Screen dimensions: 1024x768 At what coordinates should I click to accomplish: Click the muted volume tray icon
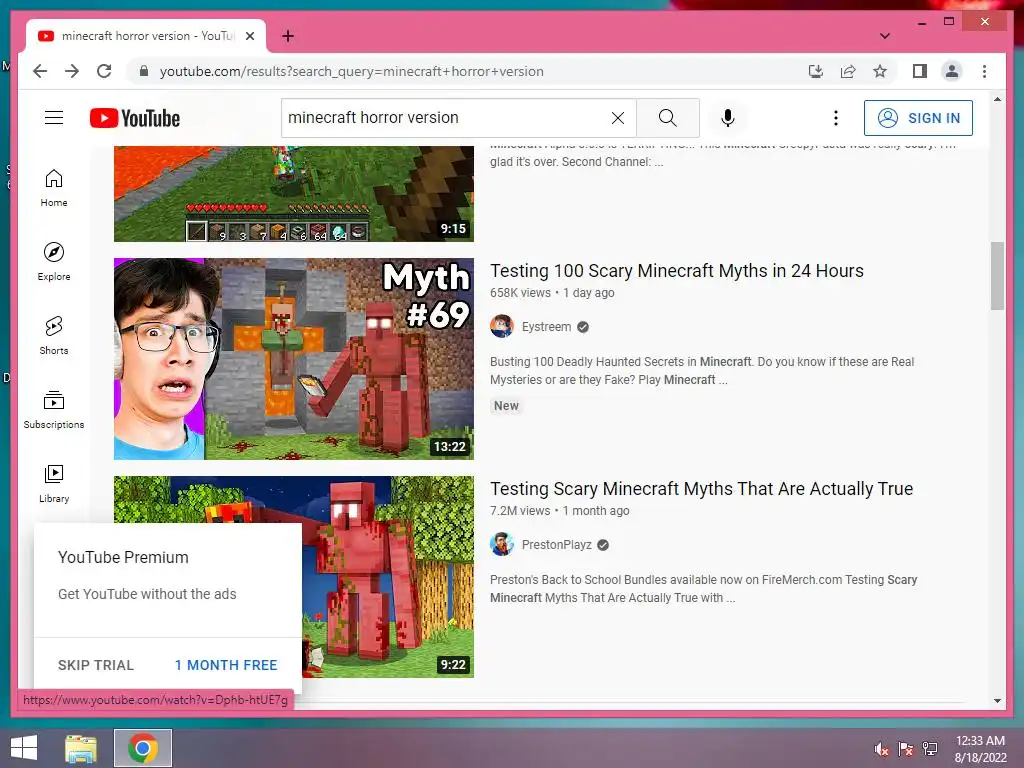[x=882, y=749]
